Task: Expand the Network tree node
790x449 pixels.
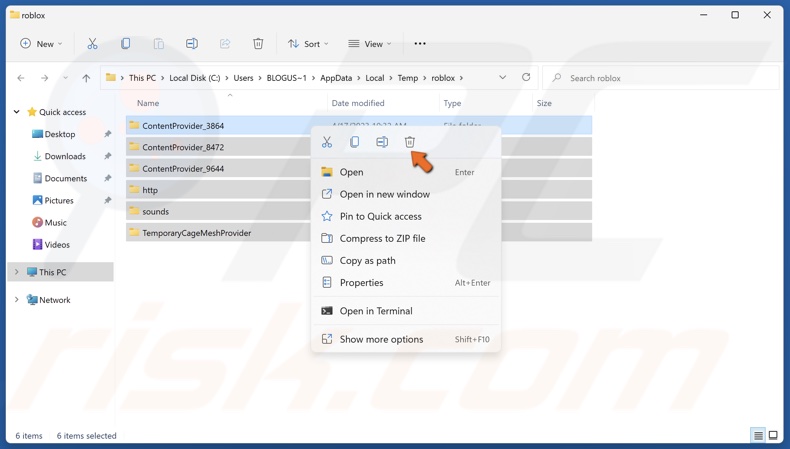Action: 17,300
